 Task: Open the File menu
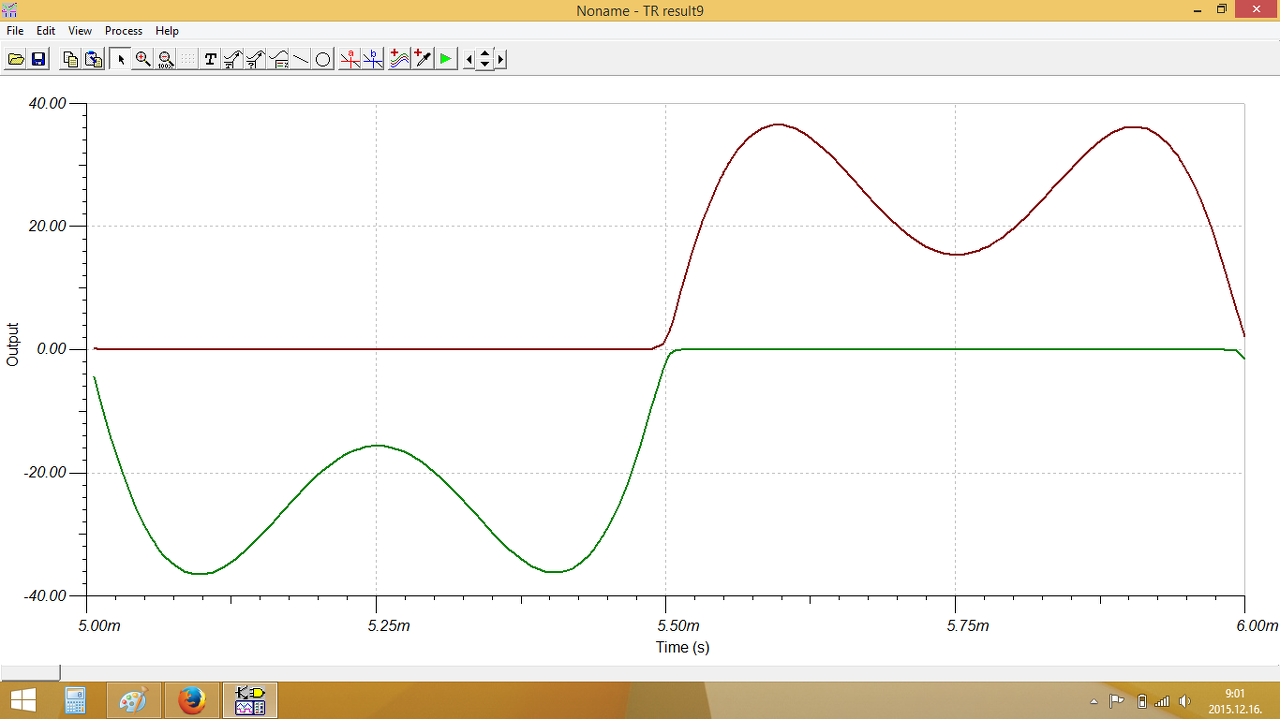point(15,31)
